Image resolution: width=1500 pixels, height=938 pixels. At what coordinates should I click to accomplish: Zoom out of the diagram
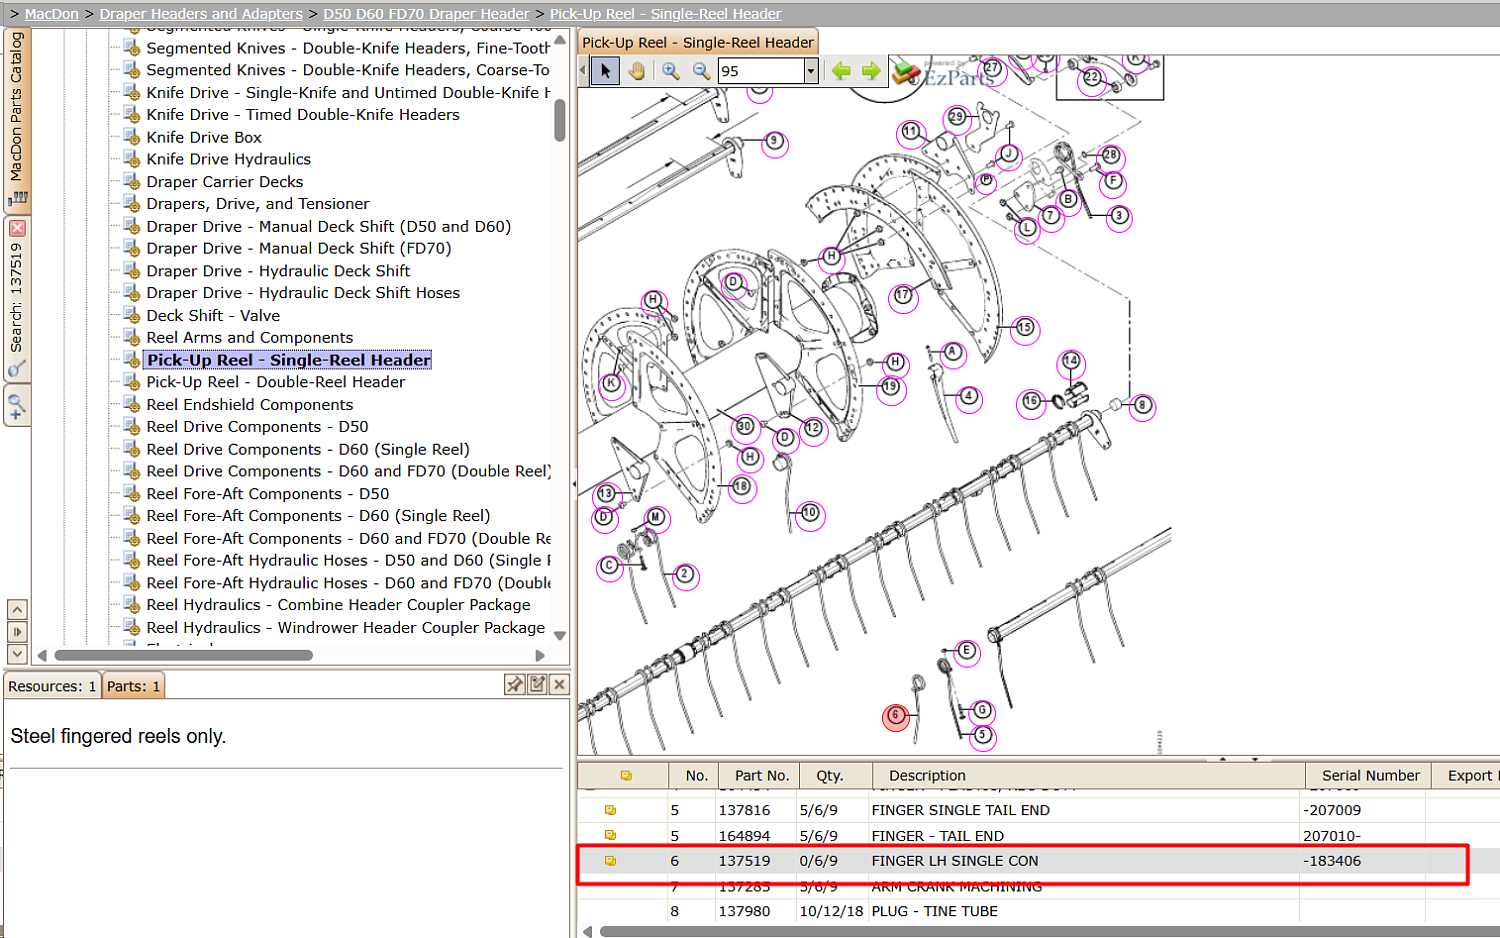point(701,71)
